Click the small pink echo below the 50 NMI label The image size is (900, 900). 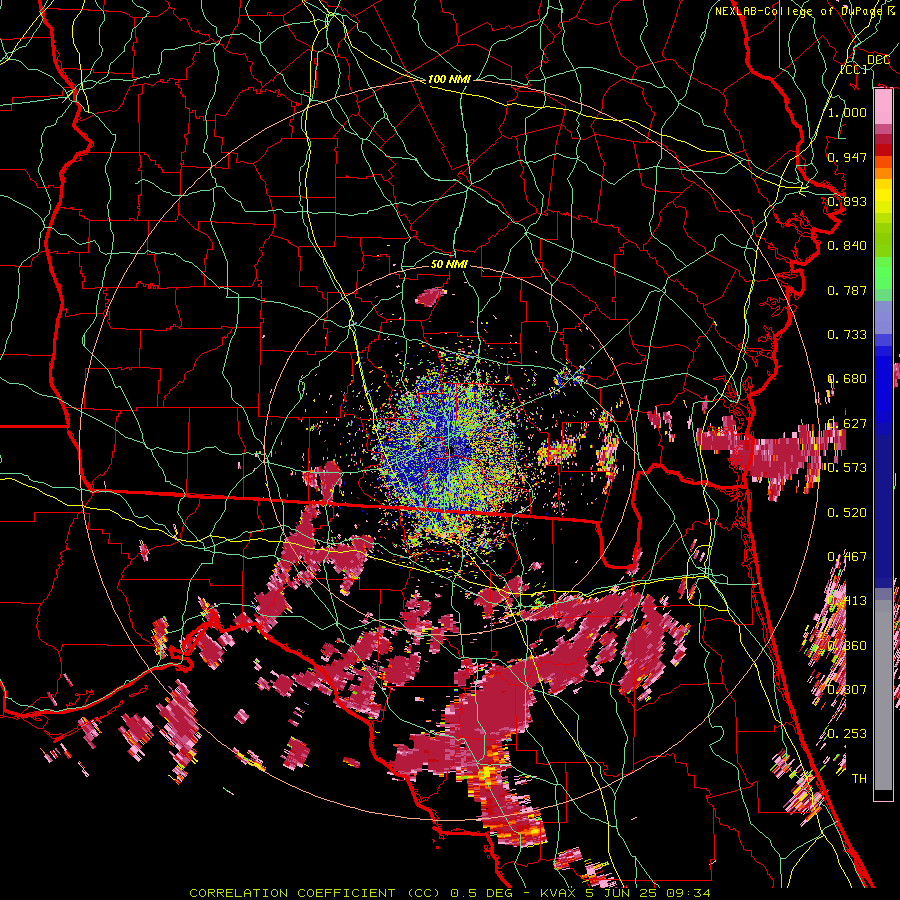pyautogui.click(x=430, y=296)
